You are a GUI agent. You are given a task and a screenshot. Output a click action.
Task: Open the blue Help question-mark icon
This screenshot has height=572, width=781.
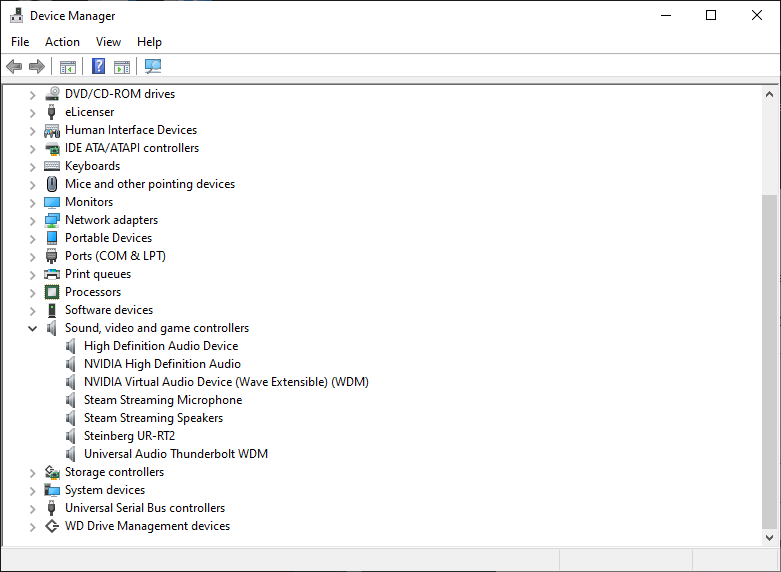99,66
